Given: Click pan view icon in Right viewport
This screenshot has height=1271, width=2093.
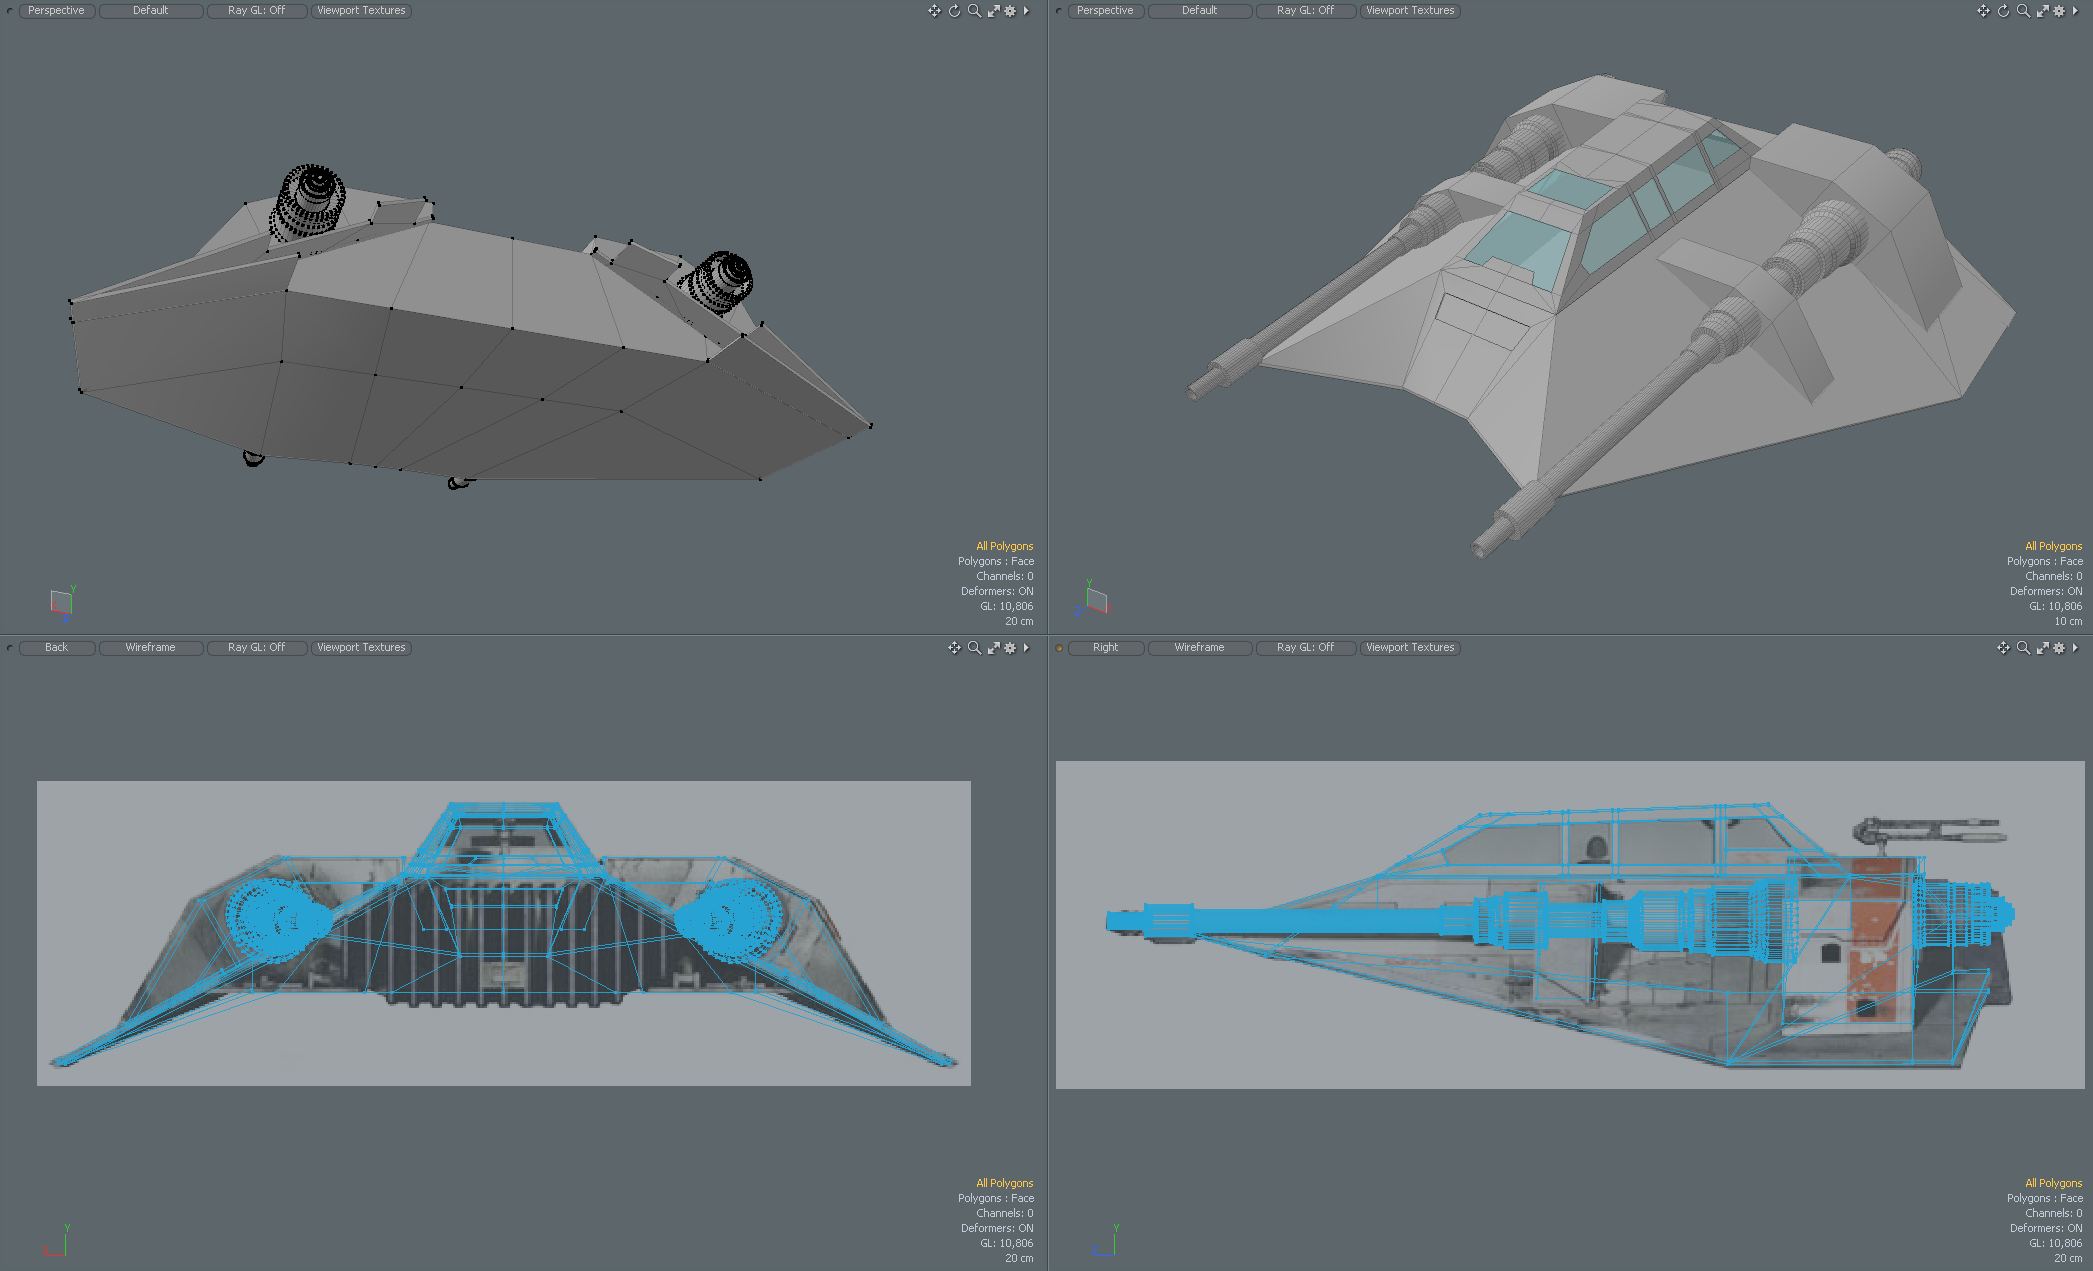Looking at the screenshot, I should (x=2003, y=648).
